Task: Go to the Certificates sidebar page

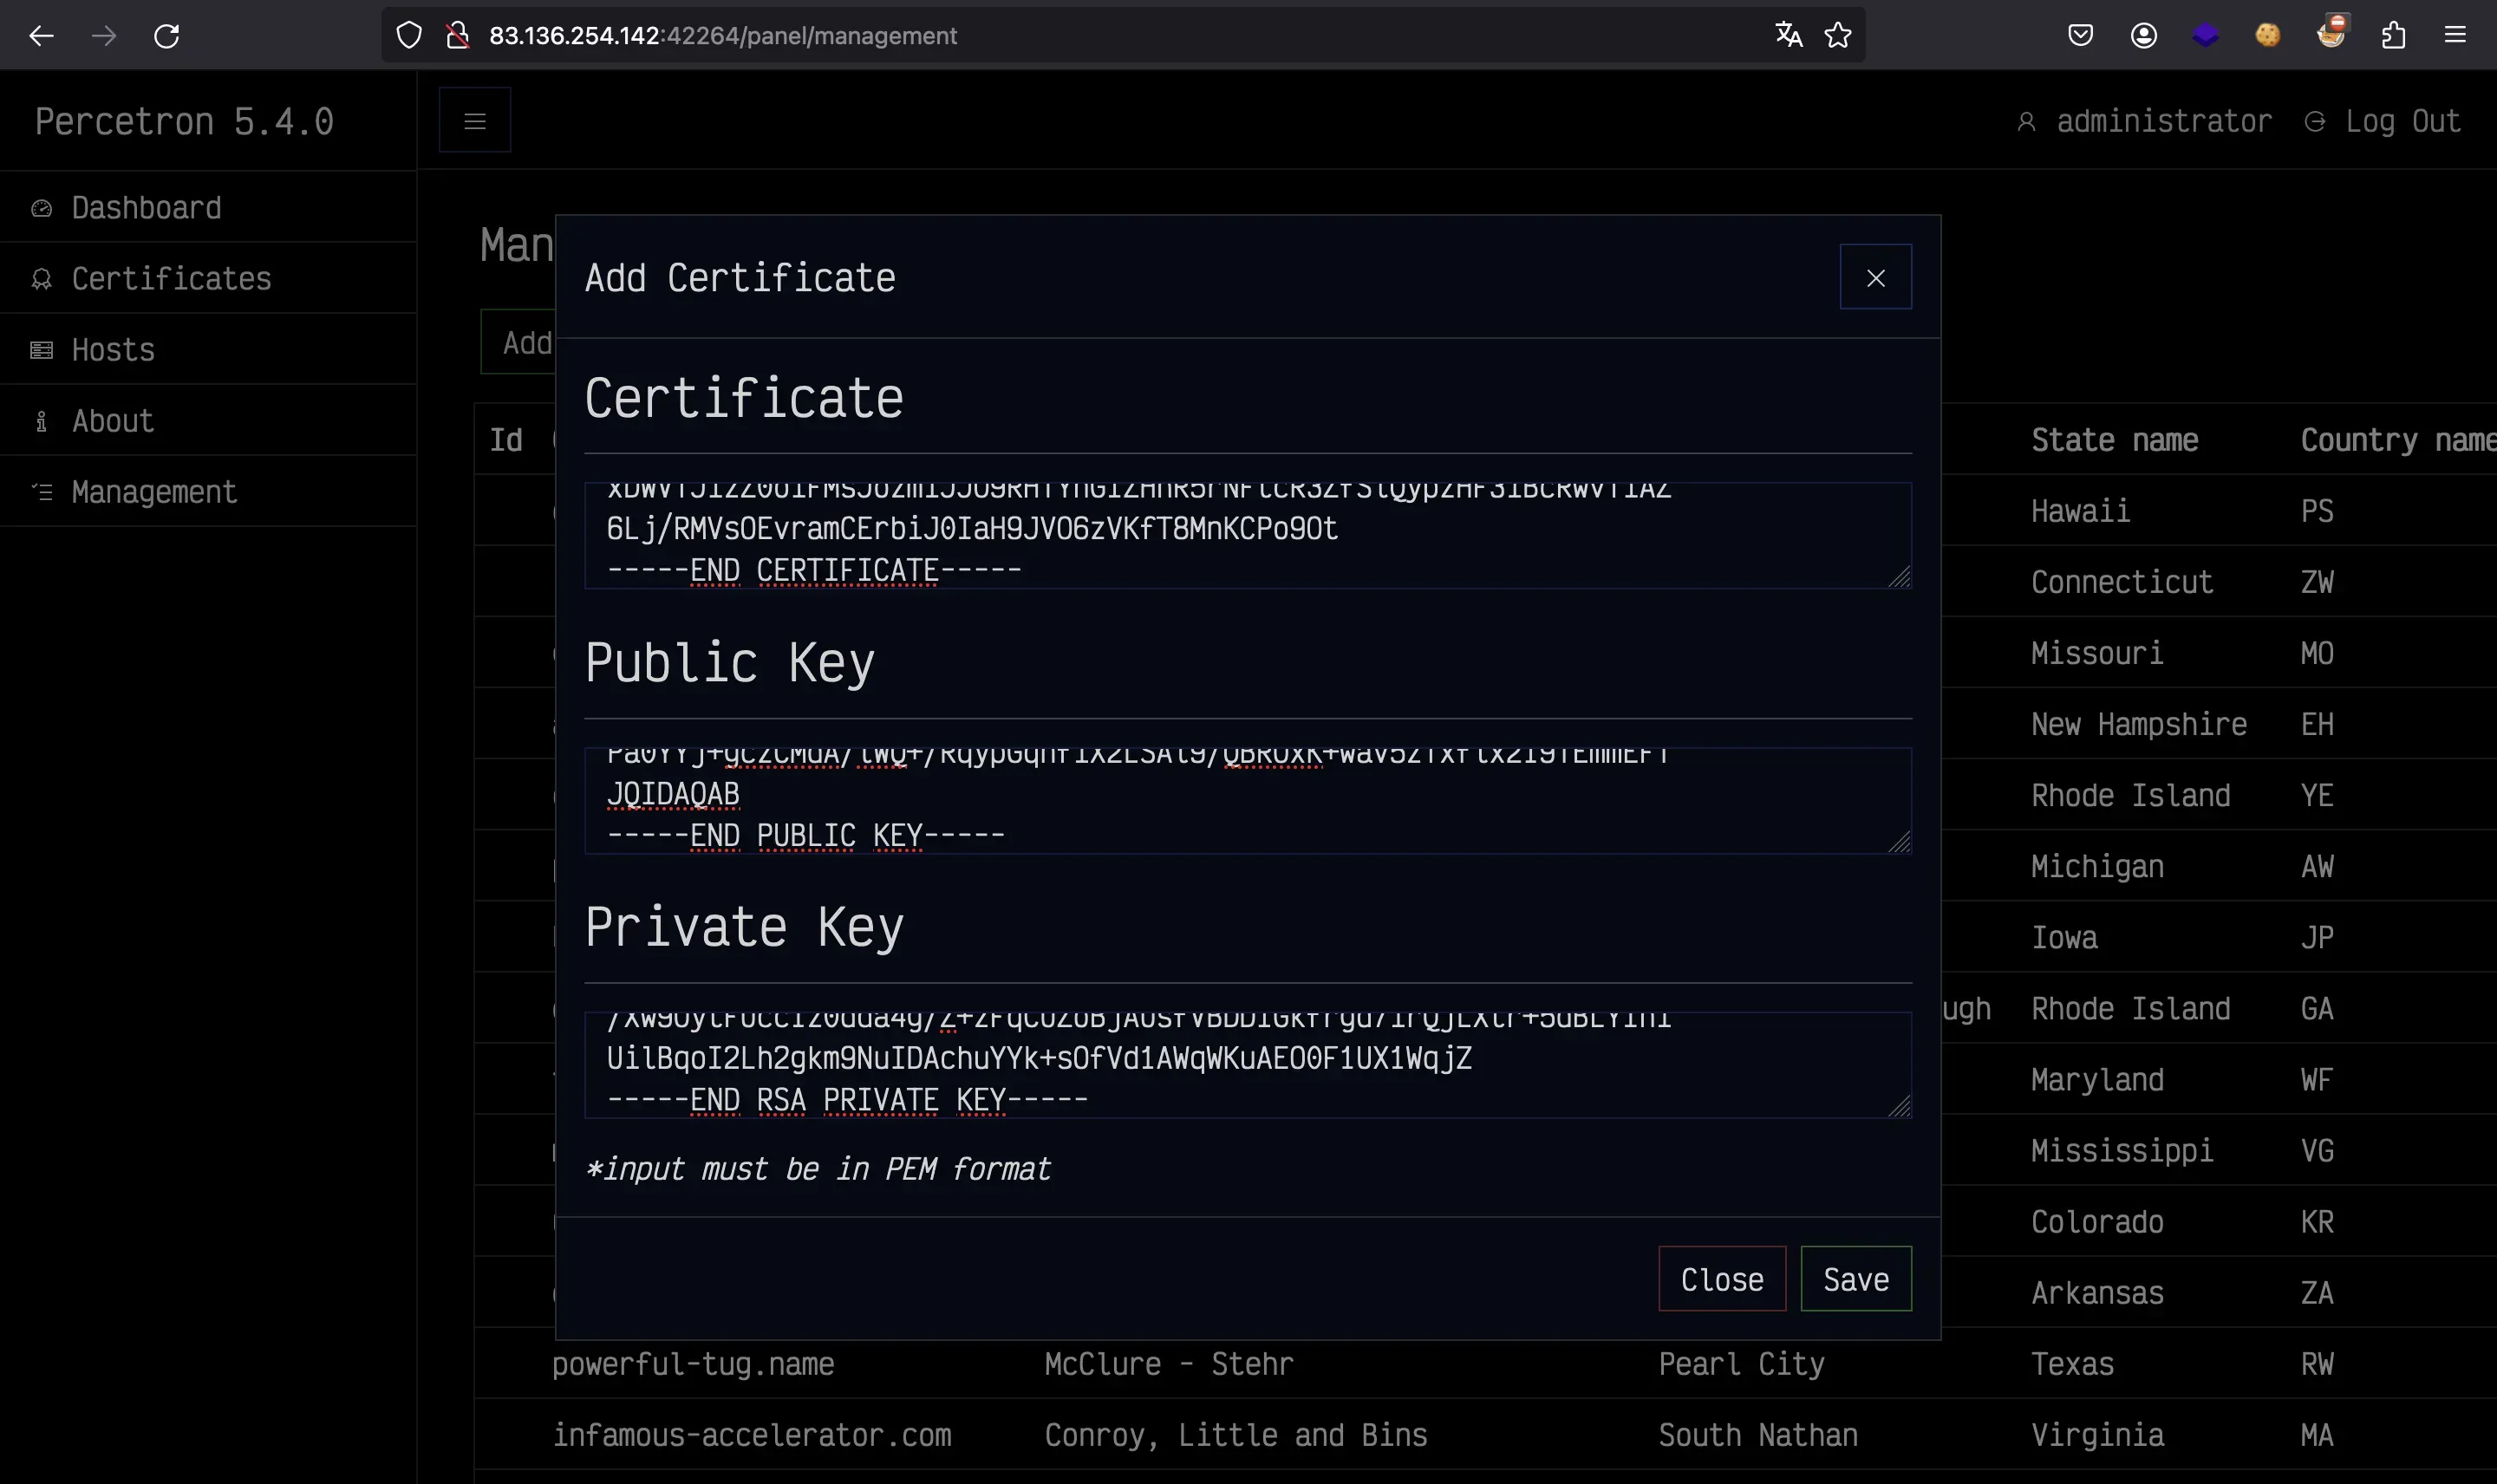Action: pos(171,279)
